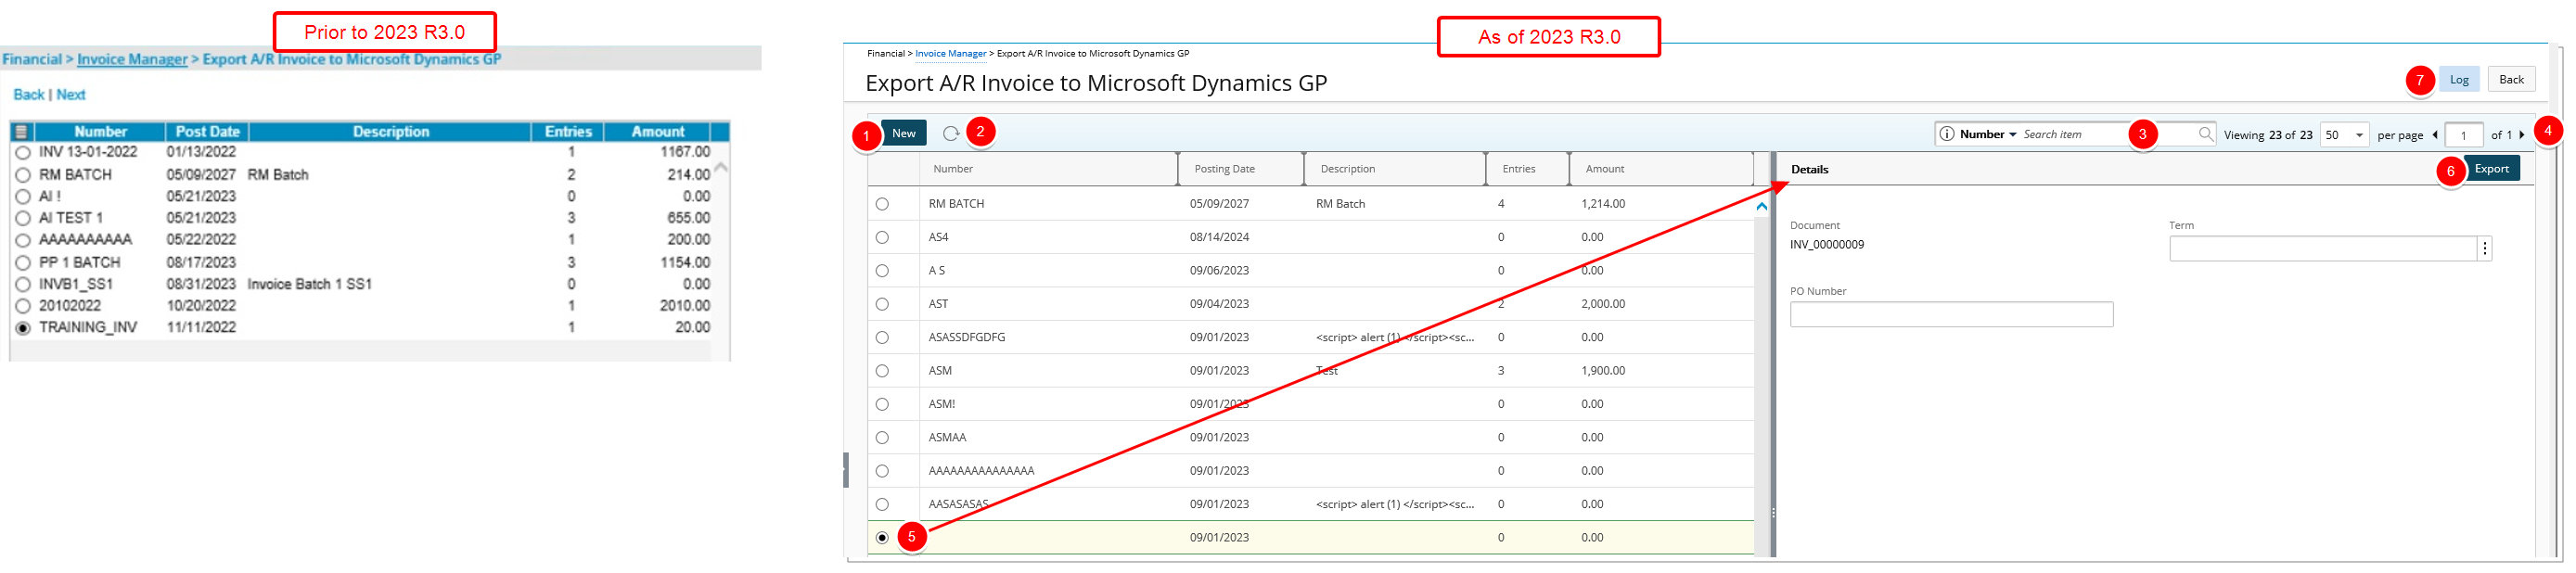Click the Back link in the old view
2576x573 pixels.
[x=28, y=95]
